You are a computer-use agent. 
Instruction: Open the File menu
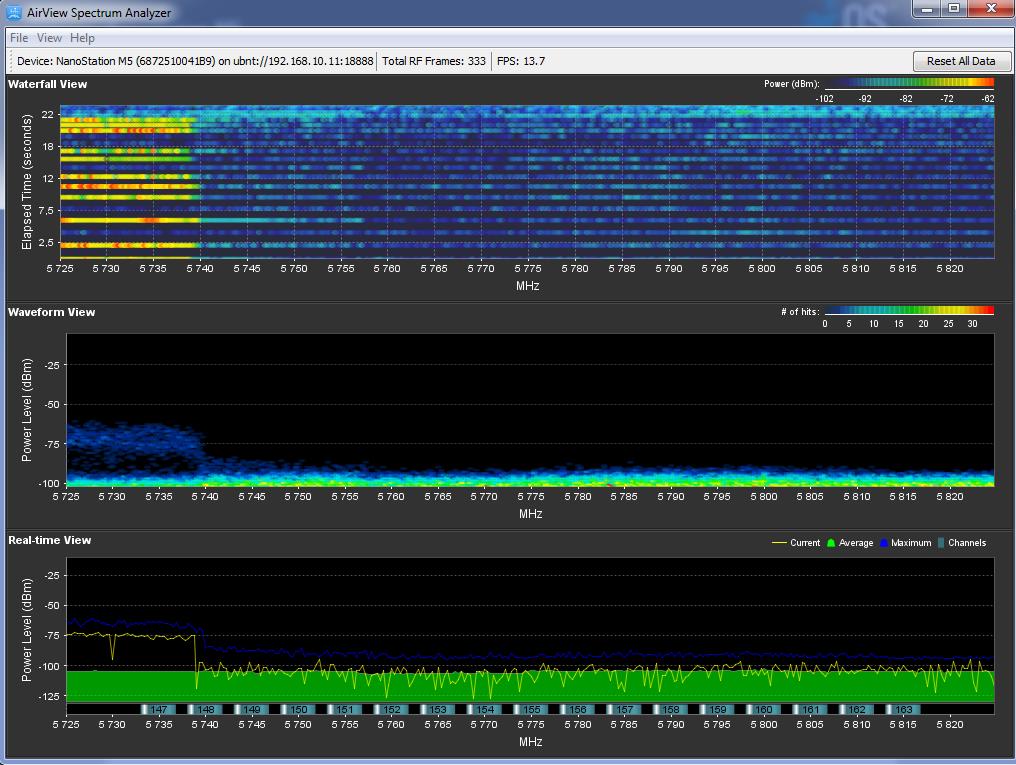pos(19,38)
